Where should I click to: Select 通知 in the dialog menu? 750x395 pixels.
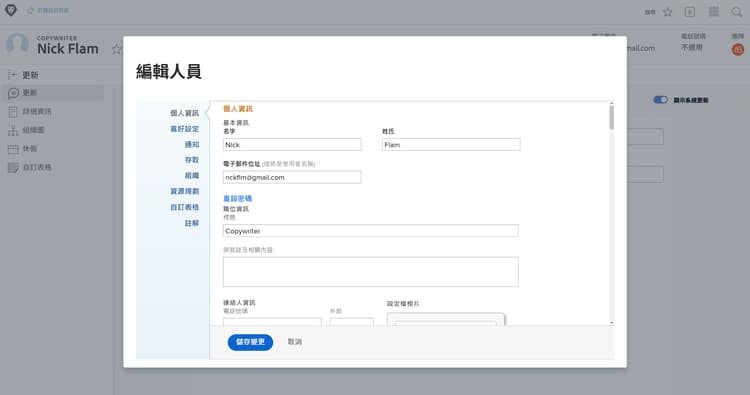pyautogui.click(x=192, y=144)
